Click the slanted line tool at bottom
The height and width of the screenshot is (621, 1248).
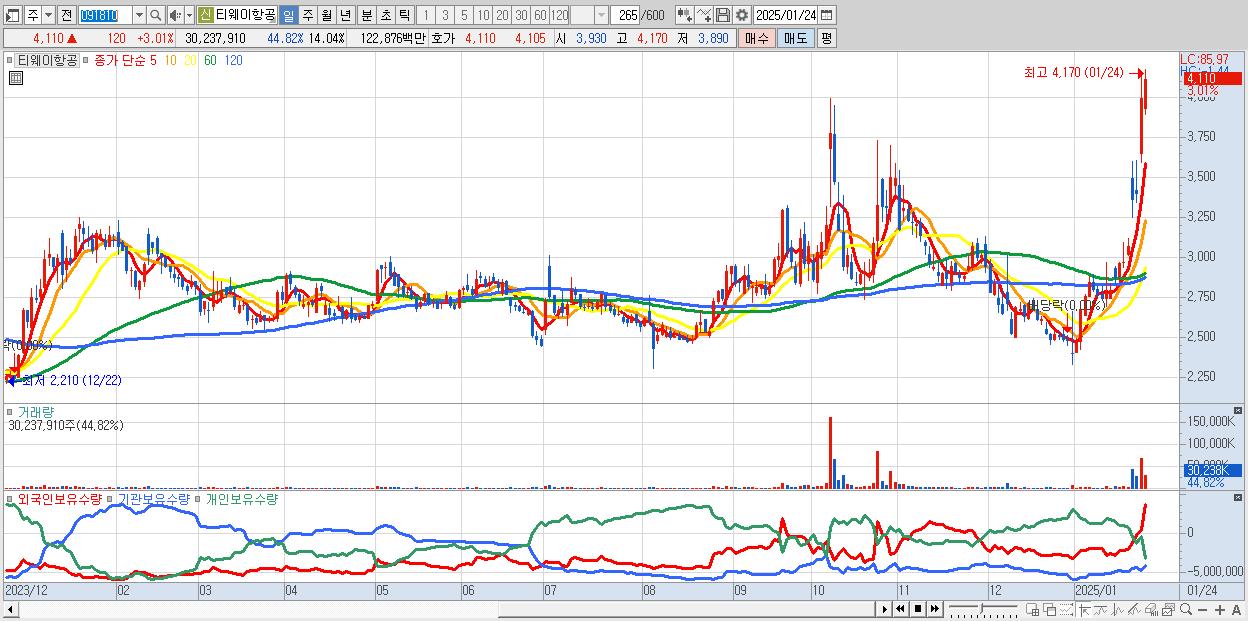[x=1134, y=609]
